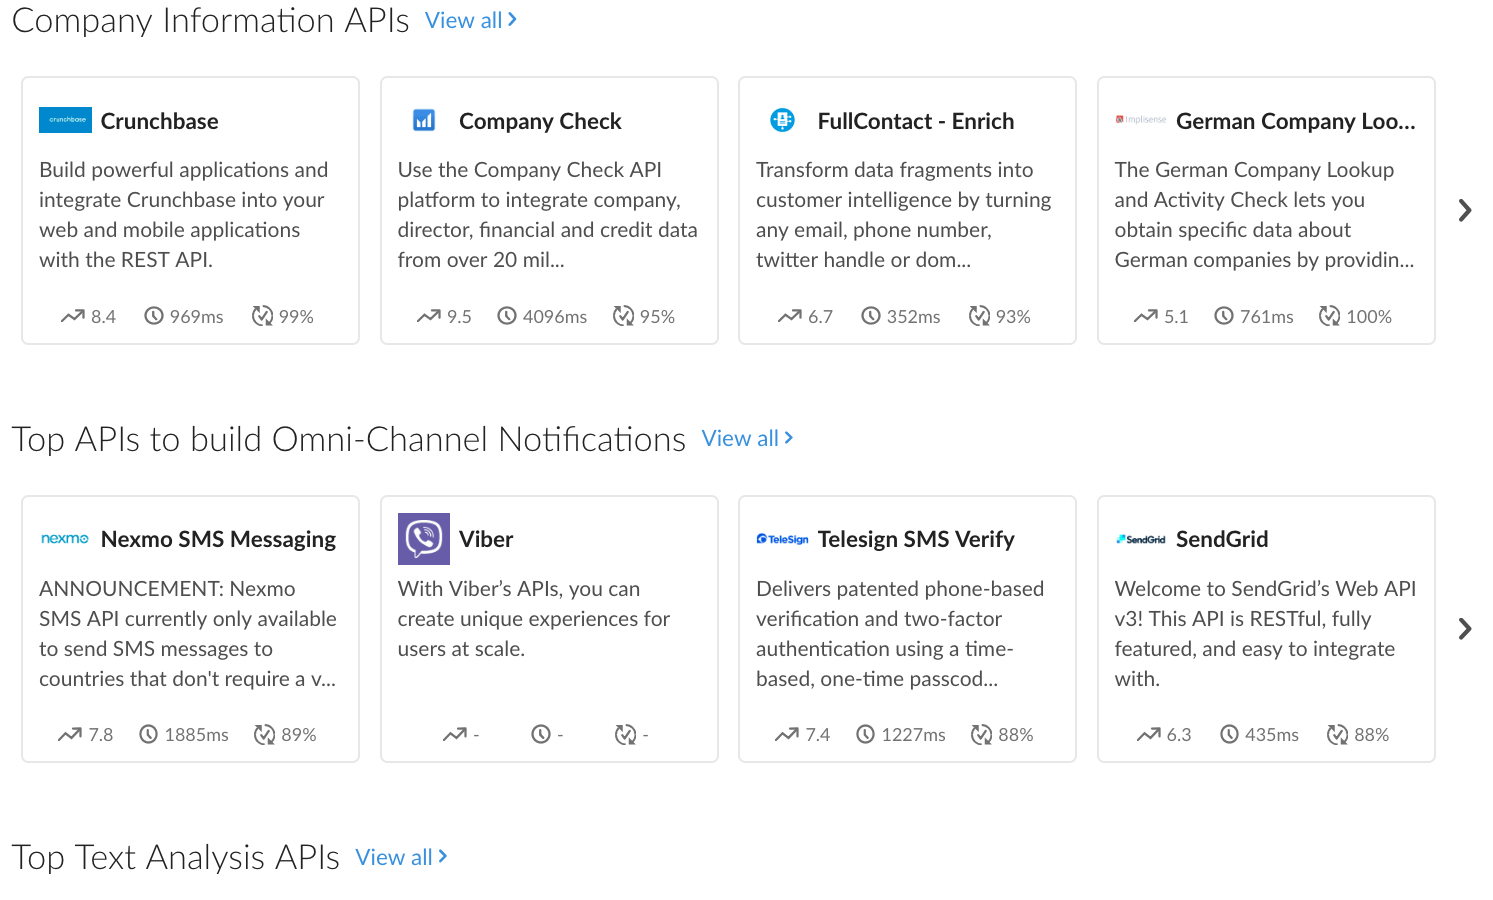Click Telesign 7.4 popularity score

818,735
